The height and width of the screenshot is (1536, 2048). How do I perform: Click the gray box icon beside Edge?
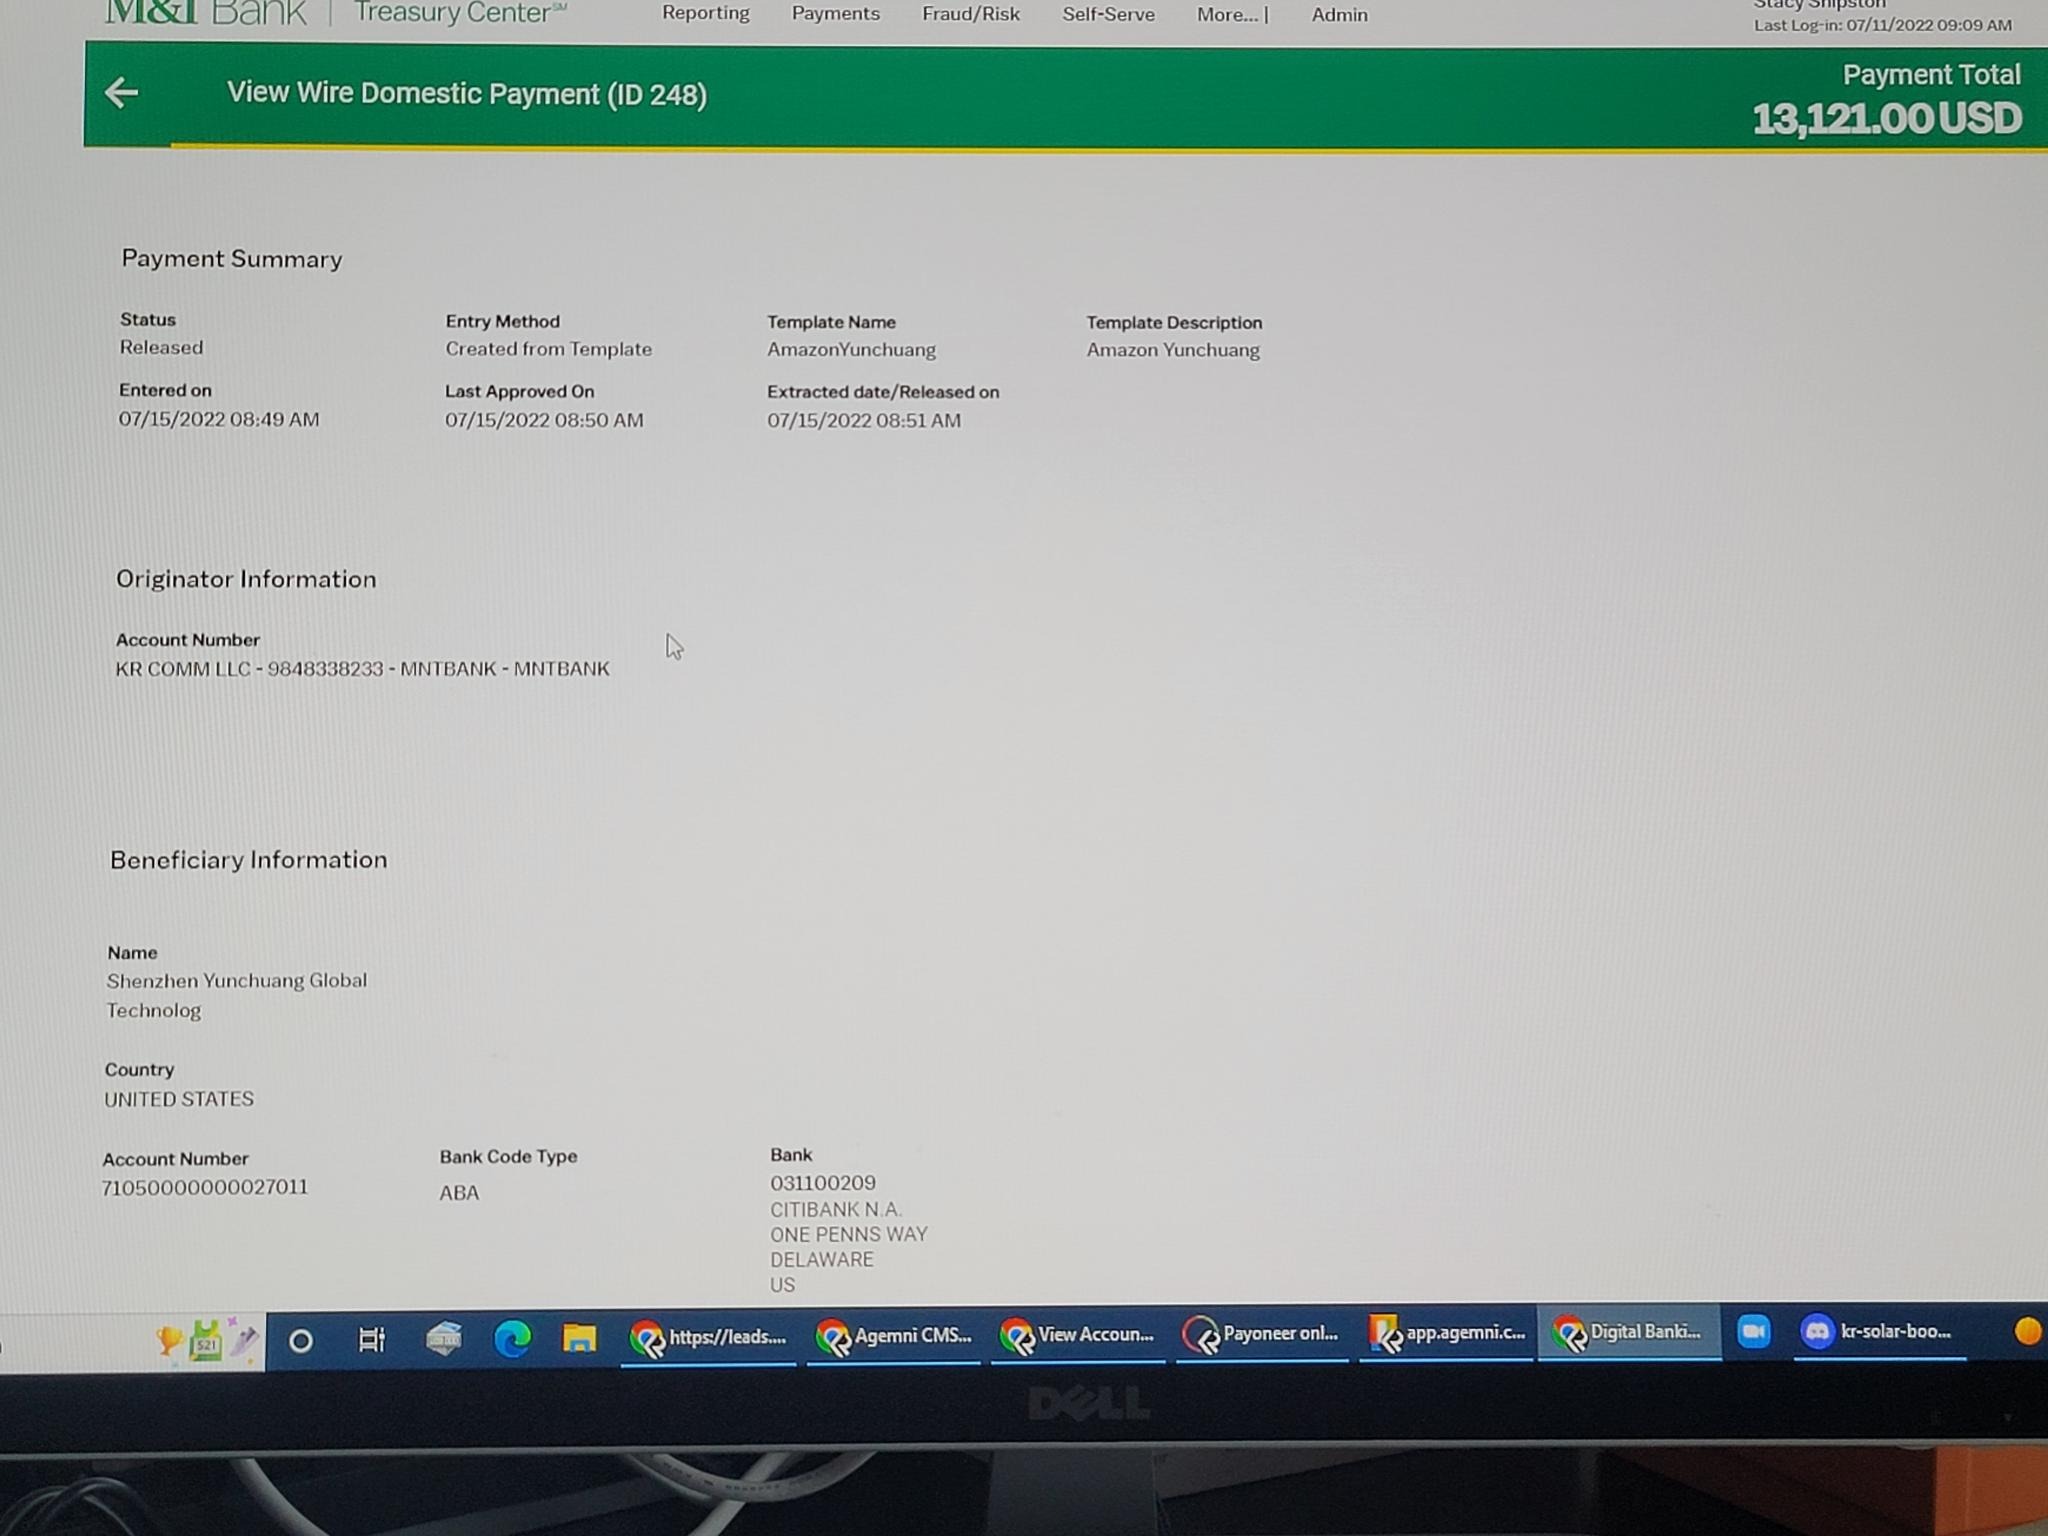click(x=443, y=1339)
